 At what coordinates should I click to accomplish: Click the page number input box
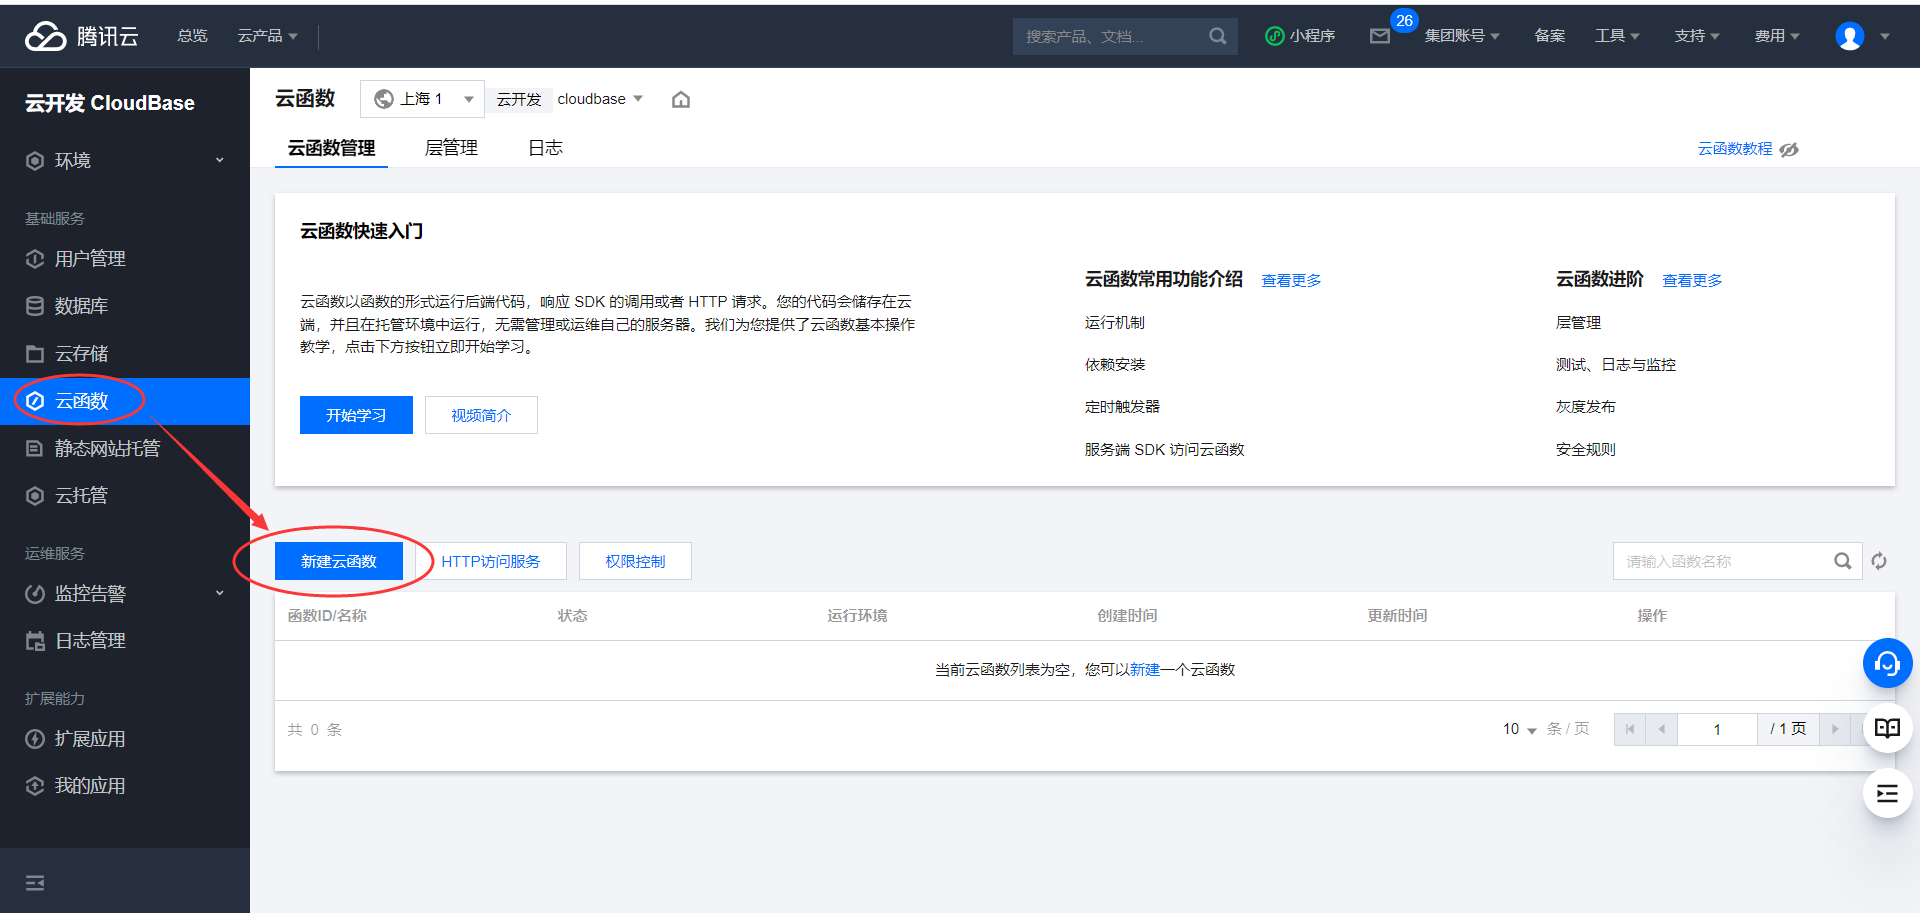(1717, 729)
